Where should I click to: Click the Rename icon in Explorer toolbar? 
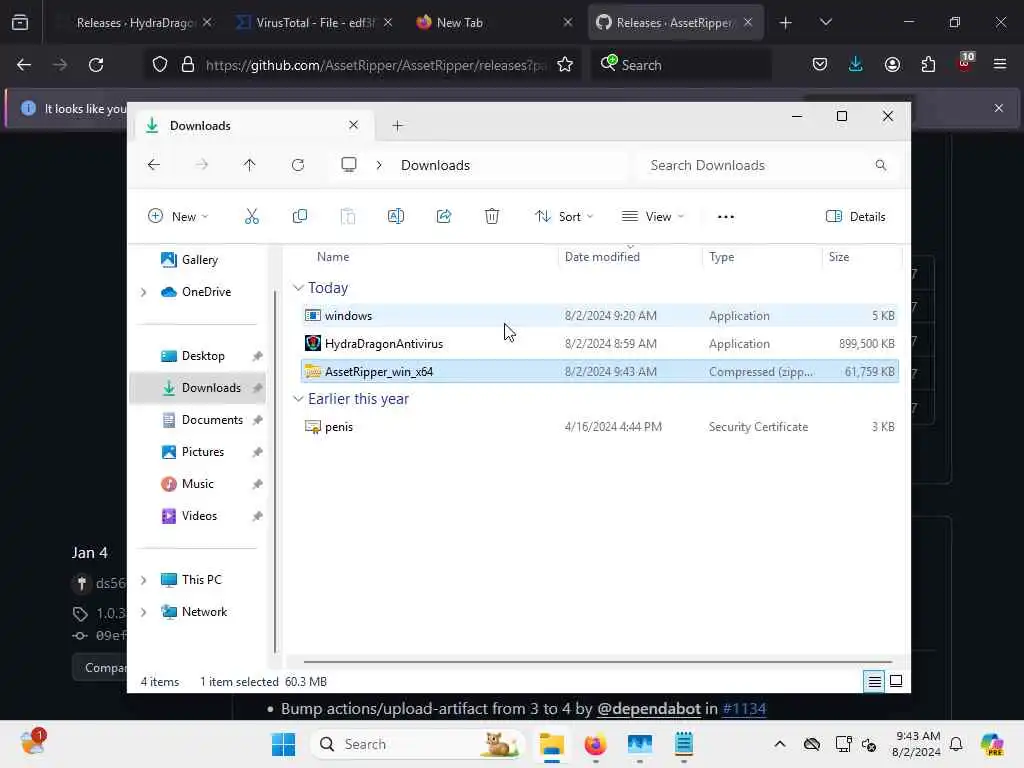point(396,217)
